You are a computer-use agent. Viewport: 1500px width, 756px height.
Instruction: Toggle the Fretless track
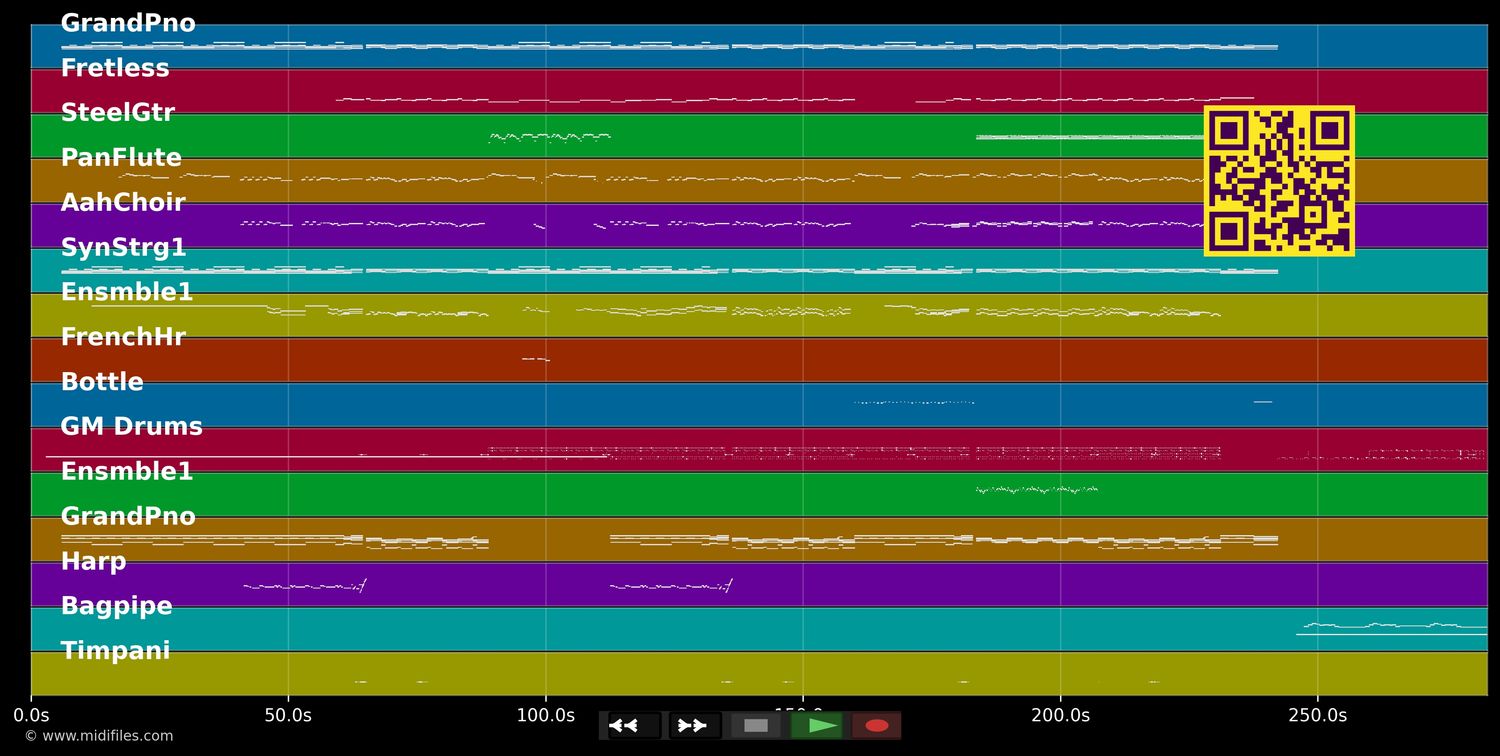pyautogui.click(x=115, y=67)
